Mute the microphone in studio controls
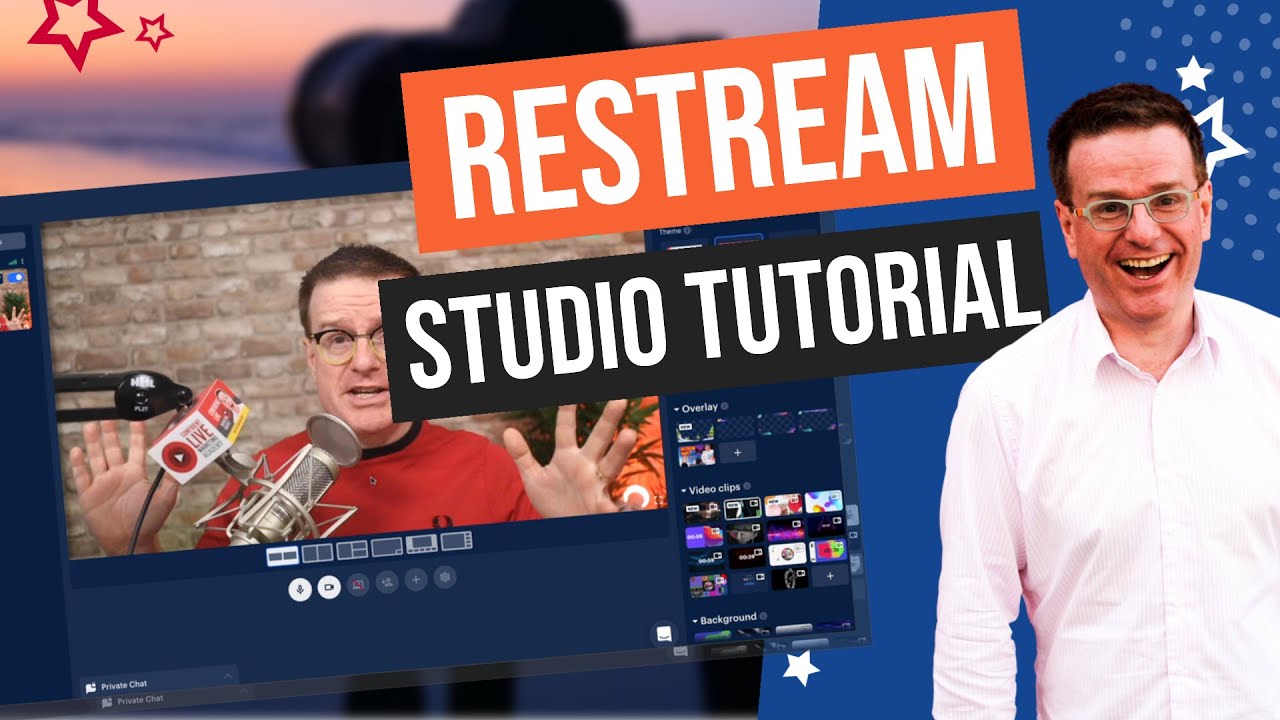The image size is (1280, 720). [x=300, y=590]
